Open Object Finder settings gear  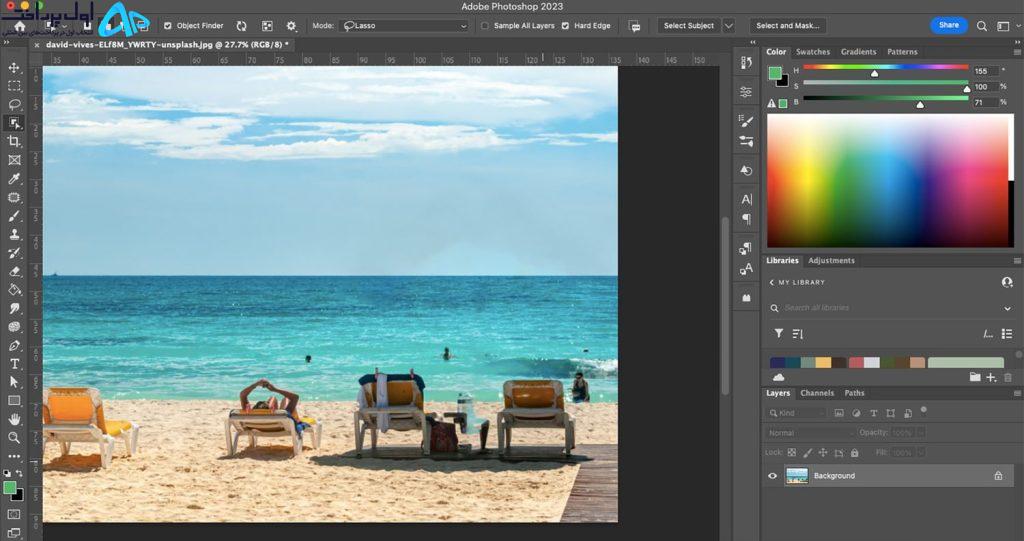291,26
